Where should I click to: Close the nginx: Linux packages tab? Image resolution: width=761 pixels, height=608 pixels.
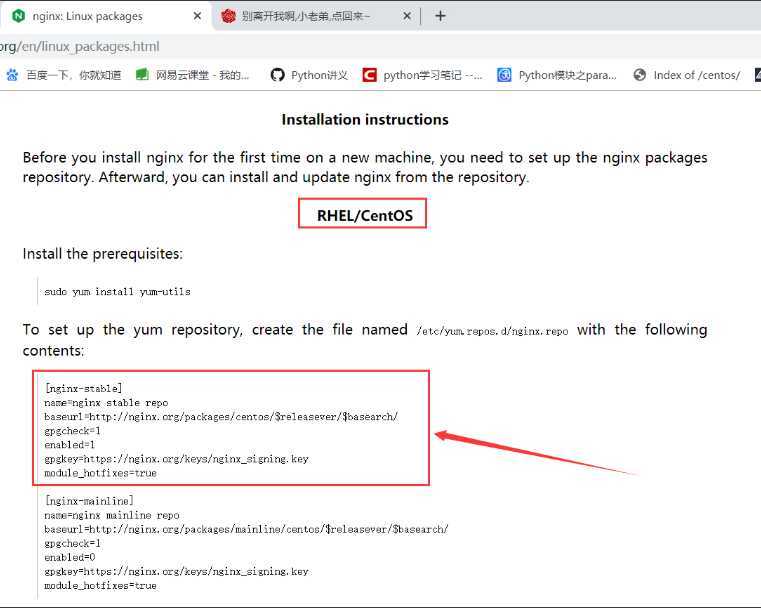(x=197, y=16)
